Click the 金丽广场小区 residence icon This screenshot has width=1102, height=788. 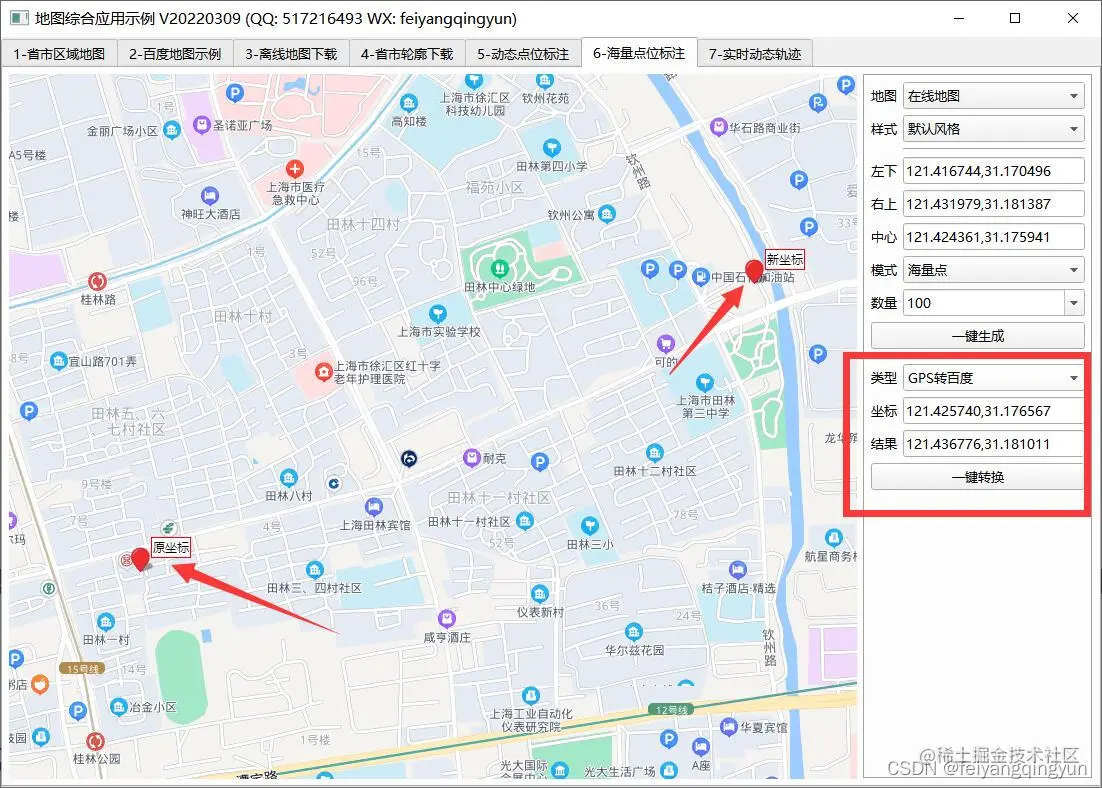(171, 130)
